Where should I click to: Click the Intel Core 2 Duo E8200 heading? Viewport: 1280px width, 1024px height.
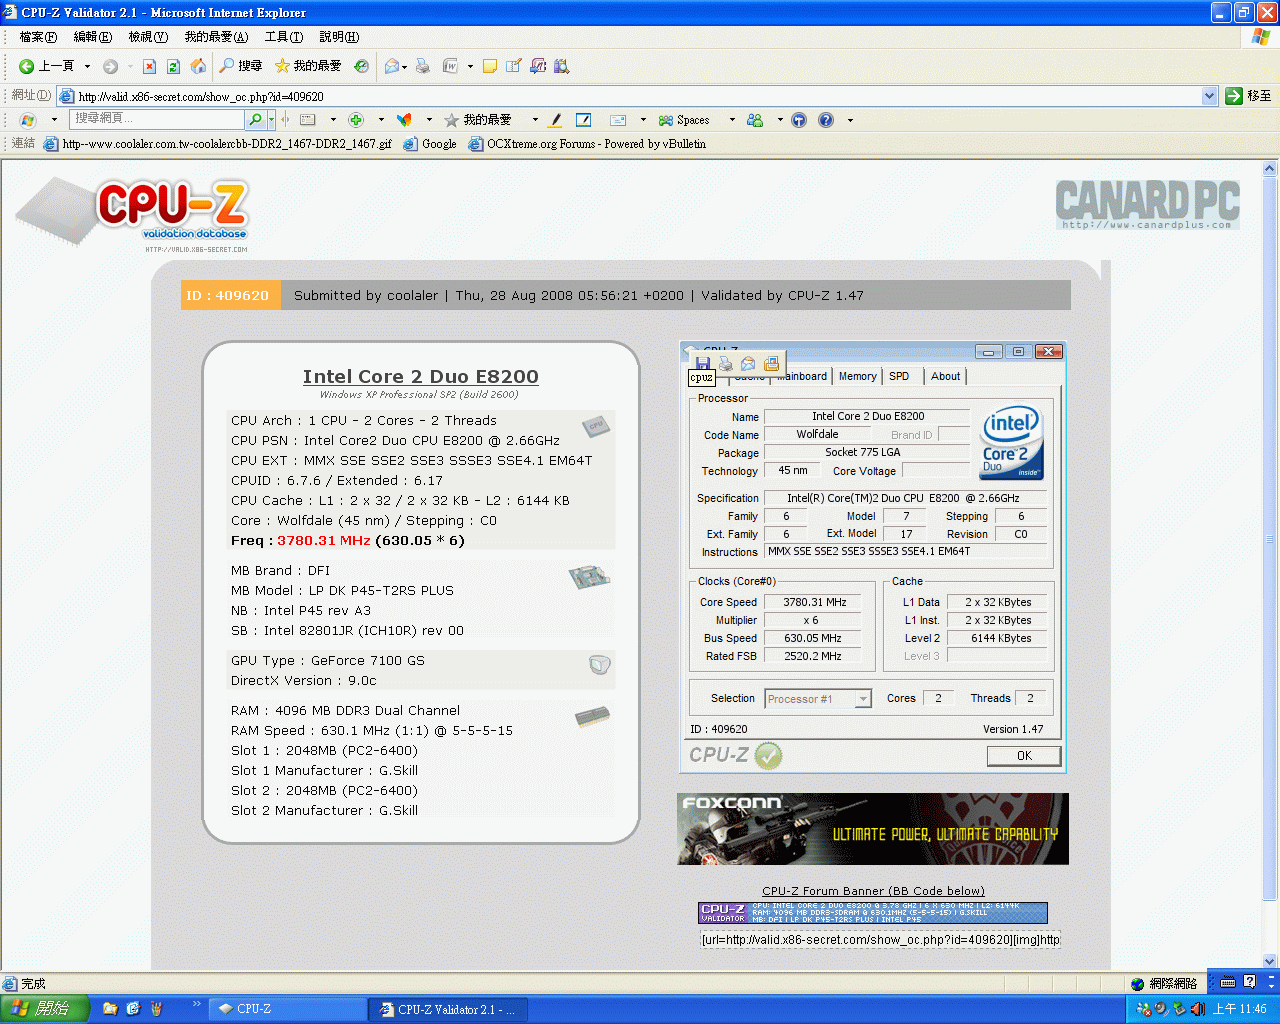coord(420,377)
